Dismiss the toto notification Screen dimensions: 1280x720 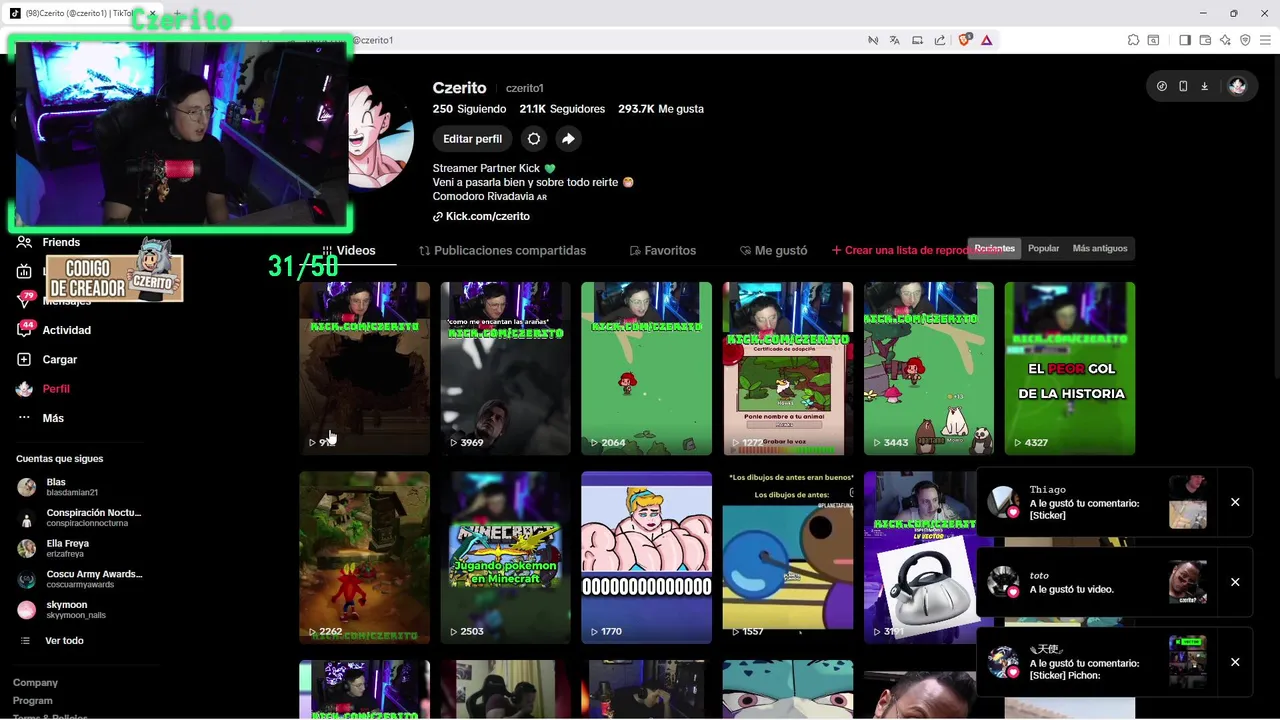click(1235, 582)
